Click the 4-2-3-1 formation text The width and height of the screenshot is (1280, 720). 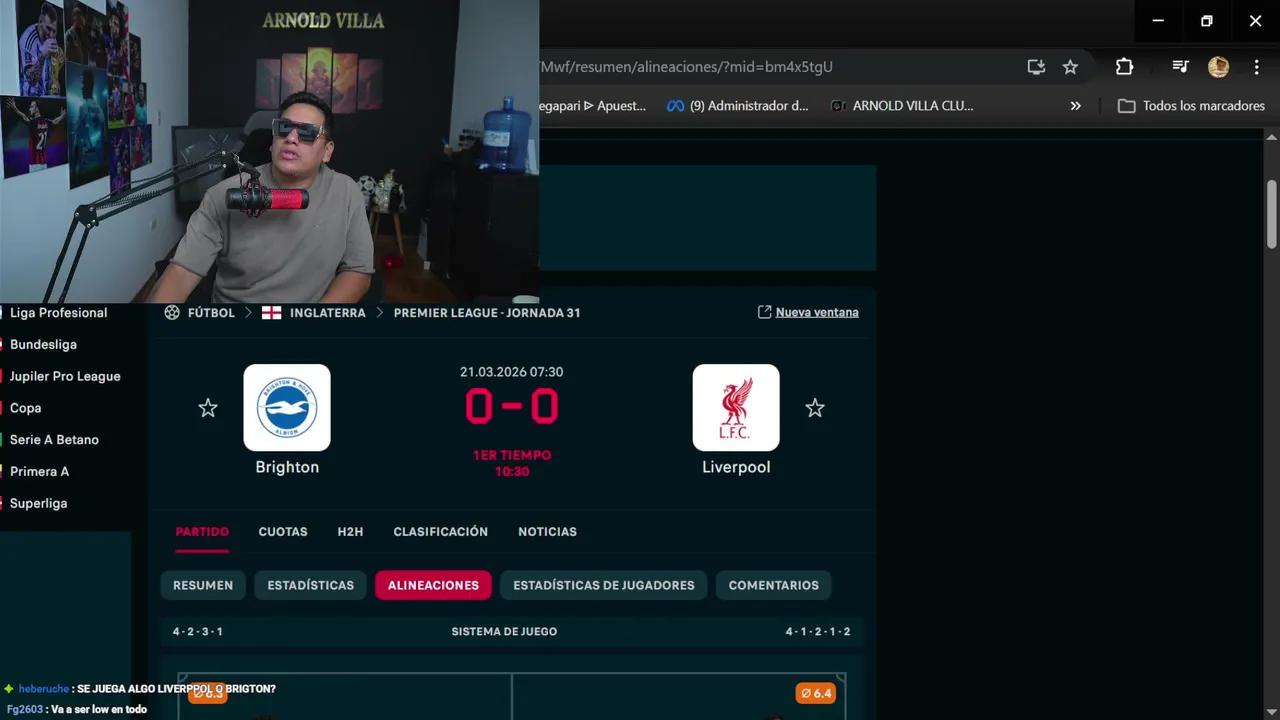[197, 632]
